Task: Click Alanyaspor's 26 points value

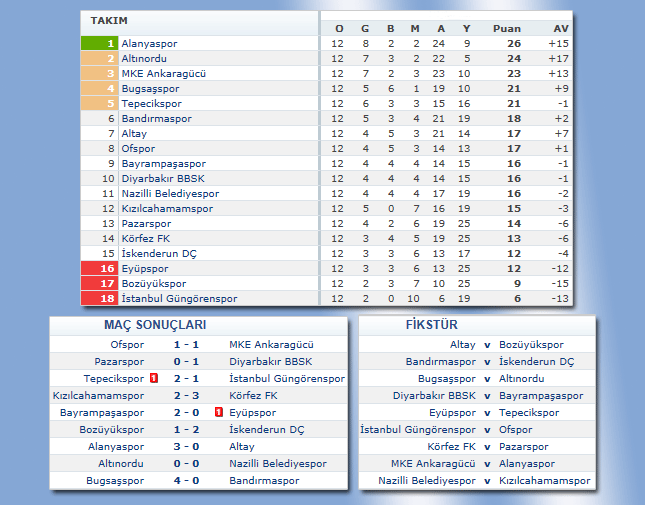Action: pyautogui.click(x=514, y=44)
